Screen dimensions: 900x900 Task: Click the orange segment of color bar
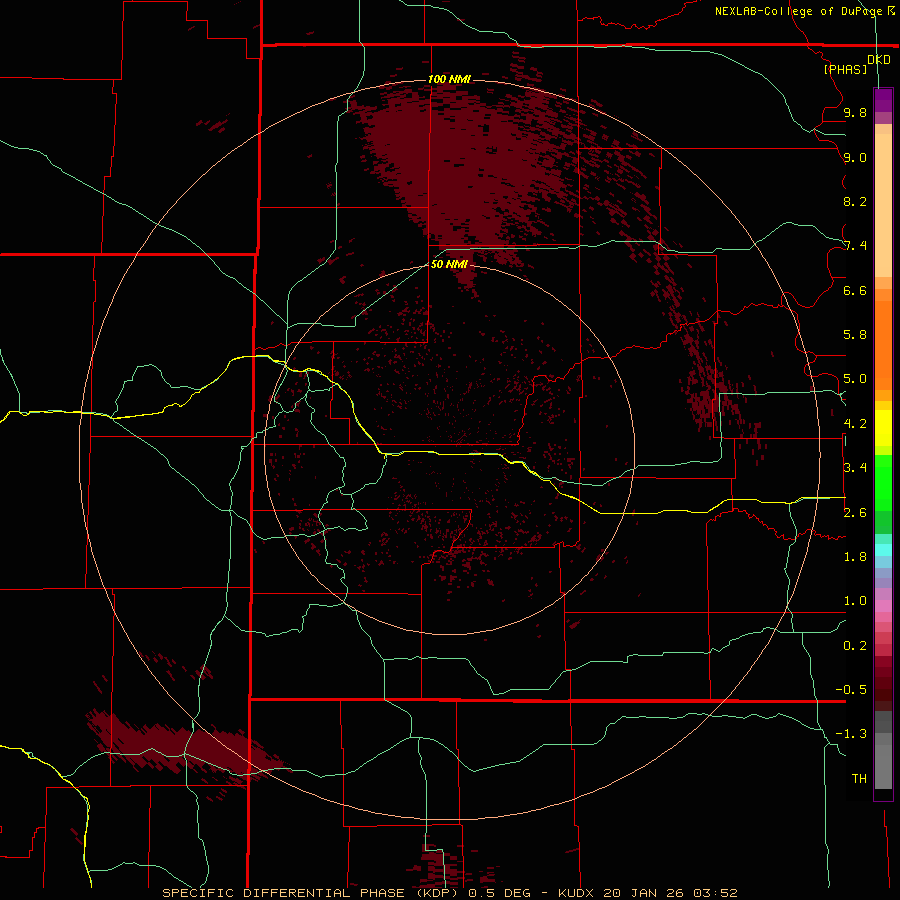pos(883,346)
